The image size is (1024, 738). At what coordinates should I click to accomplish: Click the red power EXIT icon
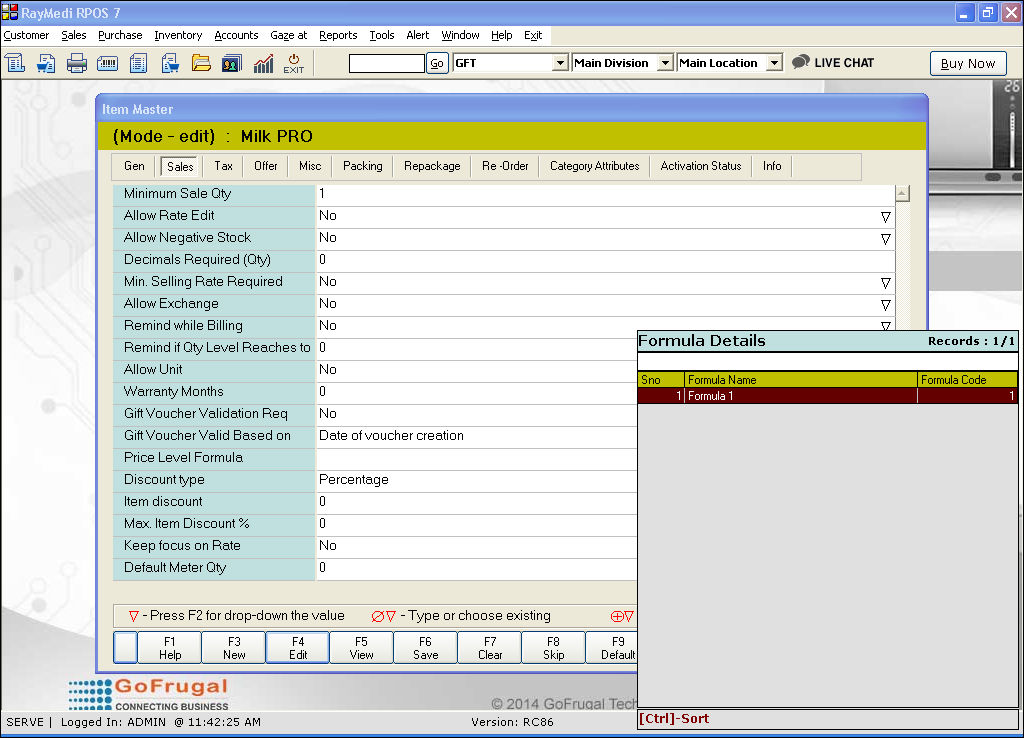(294, 63)
